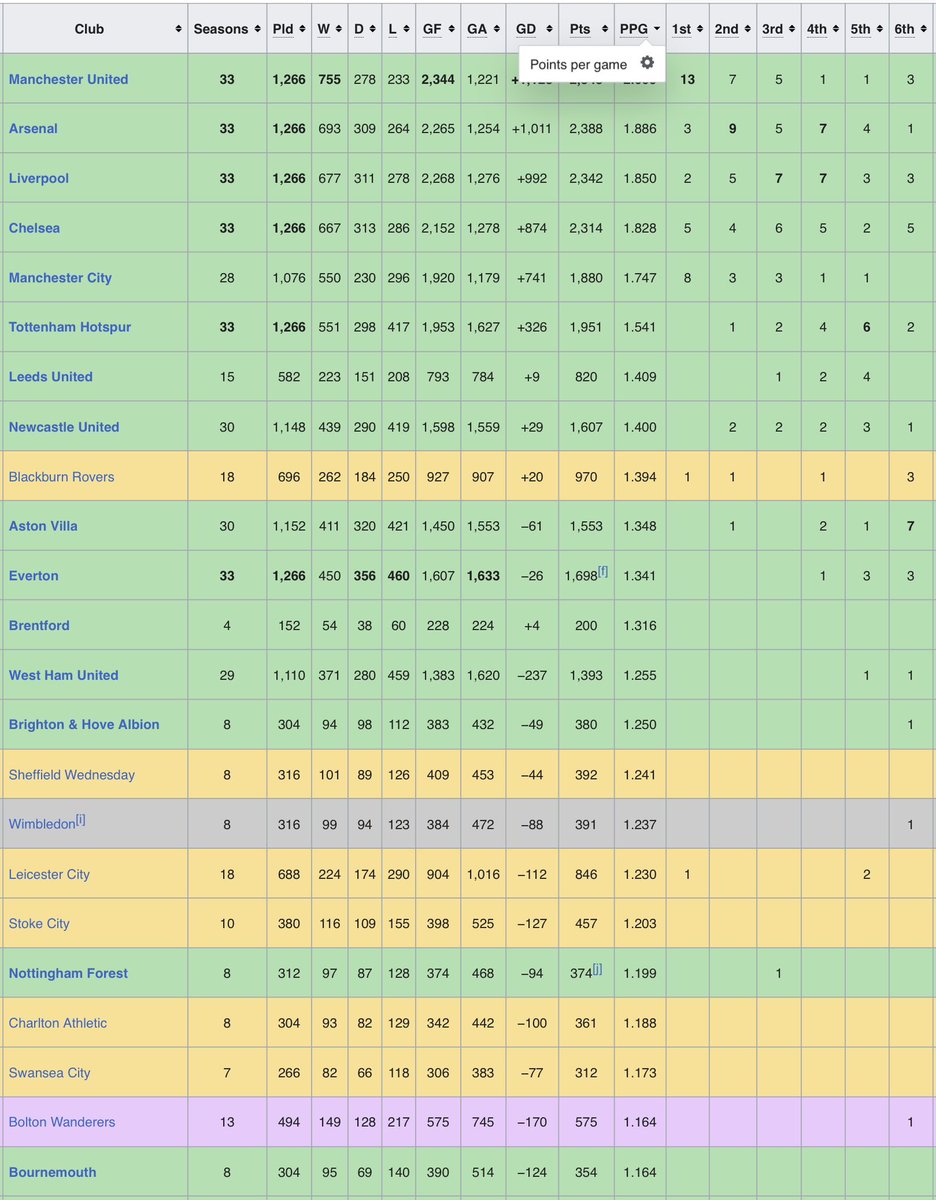Click Brentford's 1.316 PPG value
Viewport: 936px width, 1200px height.
640,626
